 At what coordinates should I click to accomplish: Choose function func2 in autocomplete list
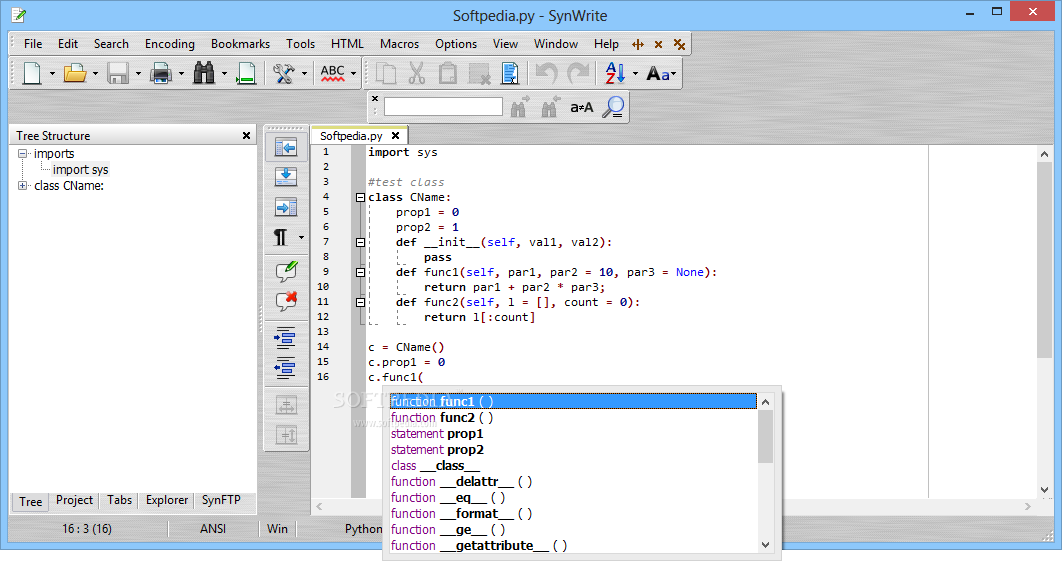[x=574, y=417]
